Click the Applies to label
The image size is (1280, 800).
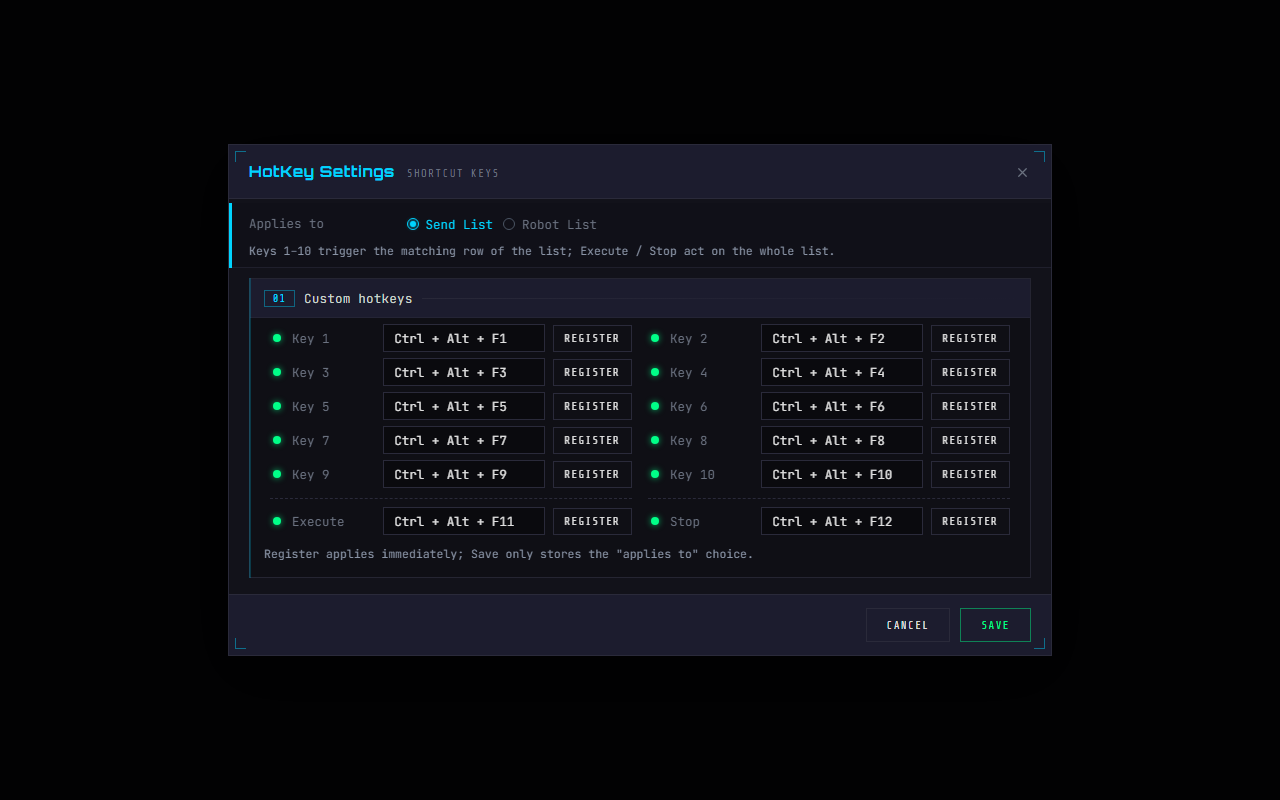286,224
